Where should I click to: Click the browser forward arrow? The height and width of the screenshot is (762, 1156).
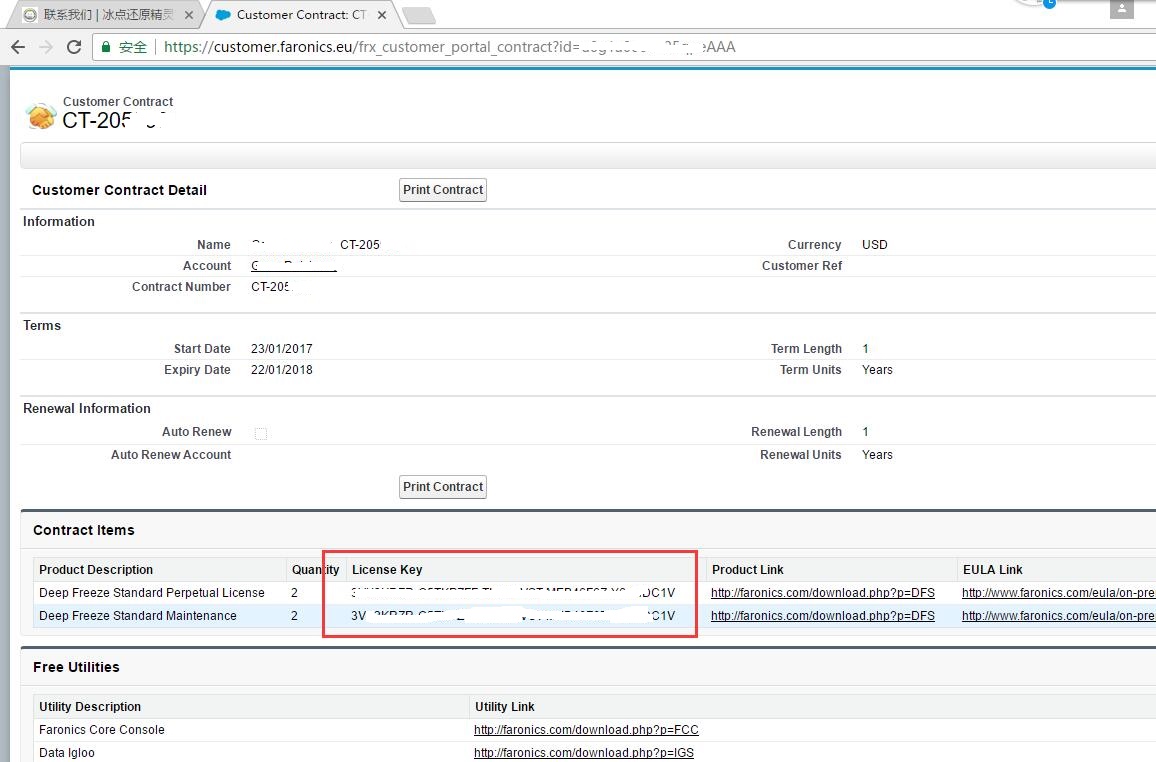pyautogui.click(x=45, y=47)
